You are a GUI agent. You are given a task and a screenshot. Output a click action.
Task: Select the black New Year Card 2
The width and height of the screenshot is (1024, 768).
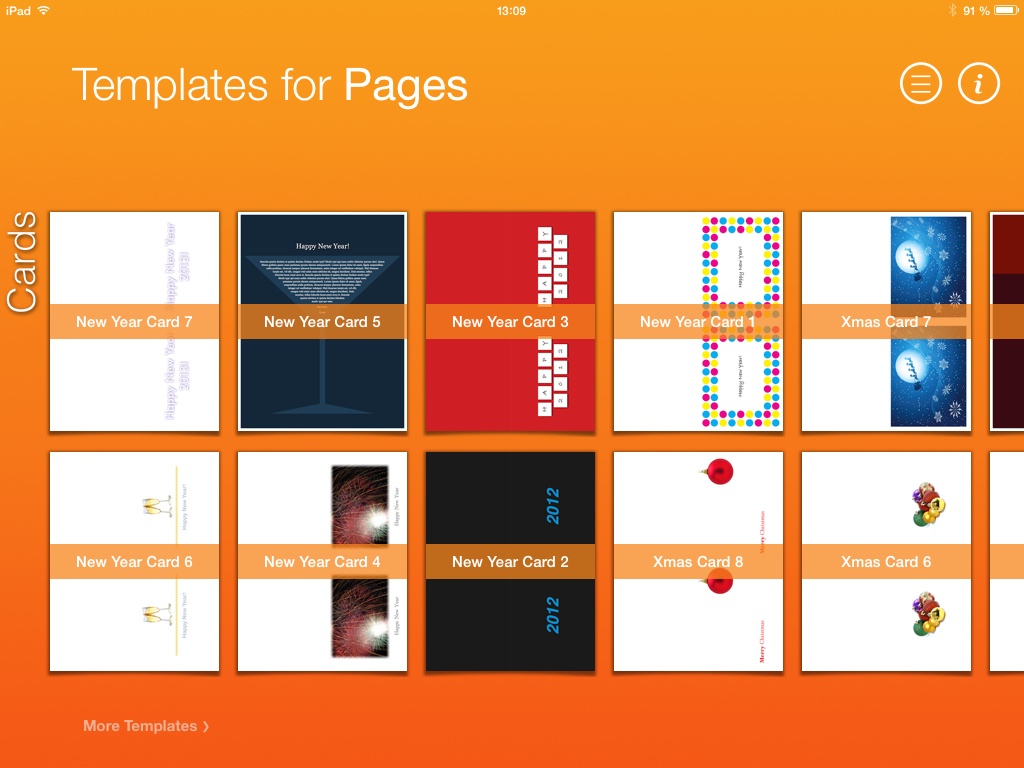click(510, 562)
